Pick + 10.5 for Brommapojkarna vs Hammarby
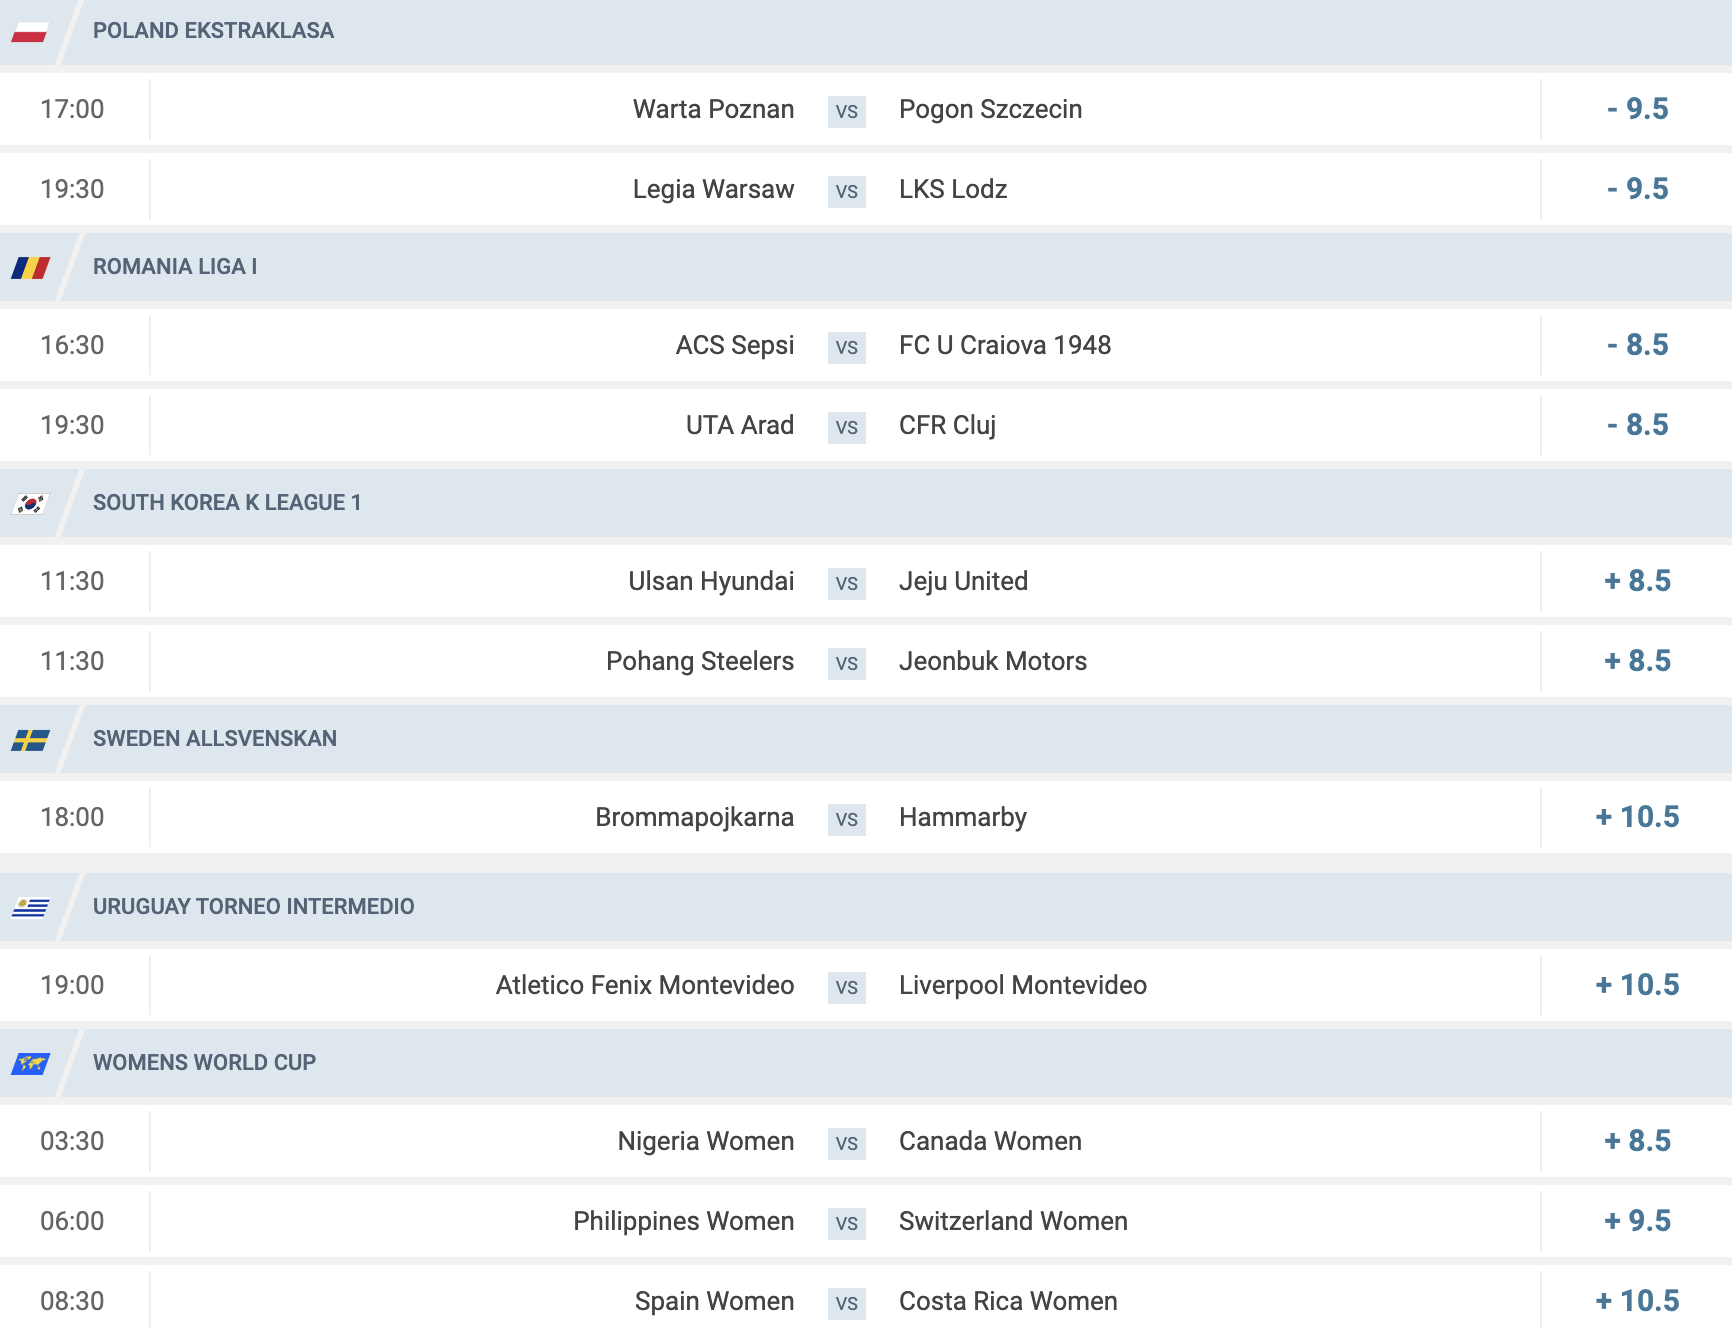1732x1328 pixels. pos(1637,817)
